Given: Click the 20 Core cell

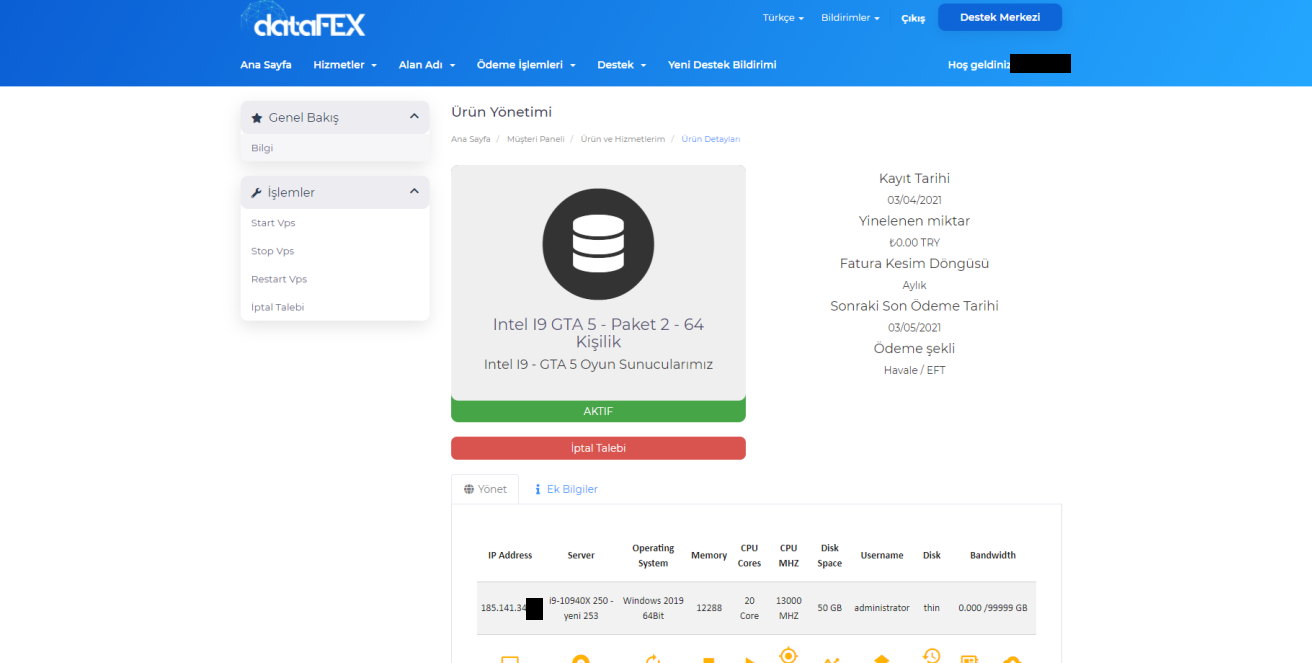Looking at the screenshot, I should 749,608.
